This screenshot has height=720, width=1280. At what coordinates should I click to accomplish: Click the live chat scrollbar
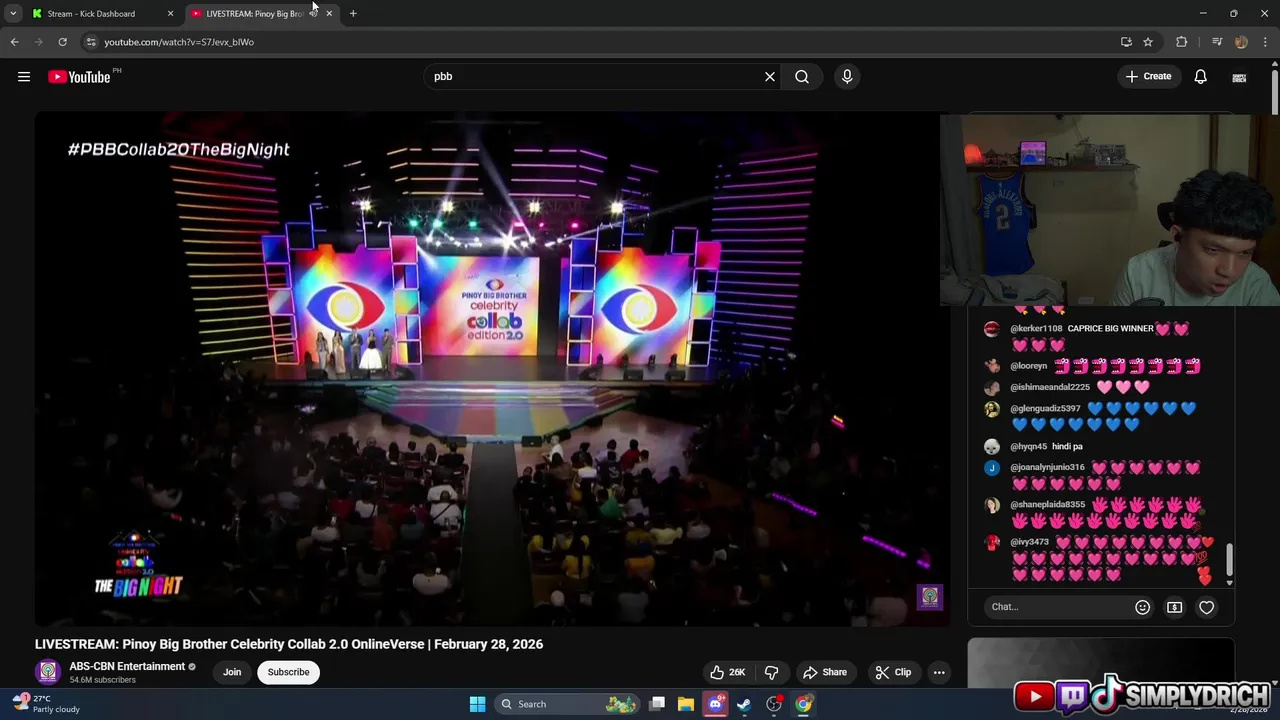(1229, 561)
